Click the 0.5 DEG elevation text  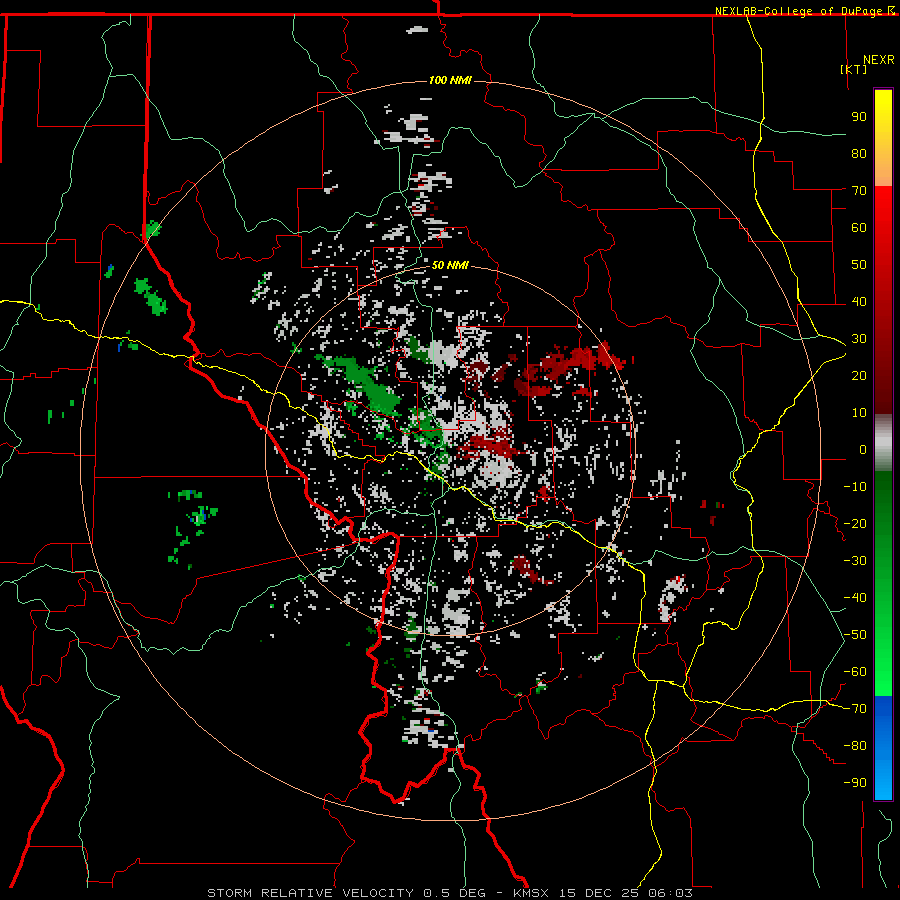click(x=455, y=893)
